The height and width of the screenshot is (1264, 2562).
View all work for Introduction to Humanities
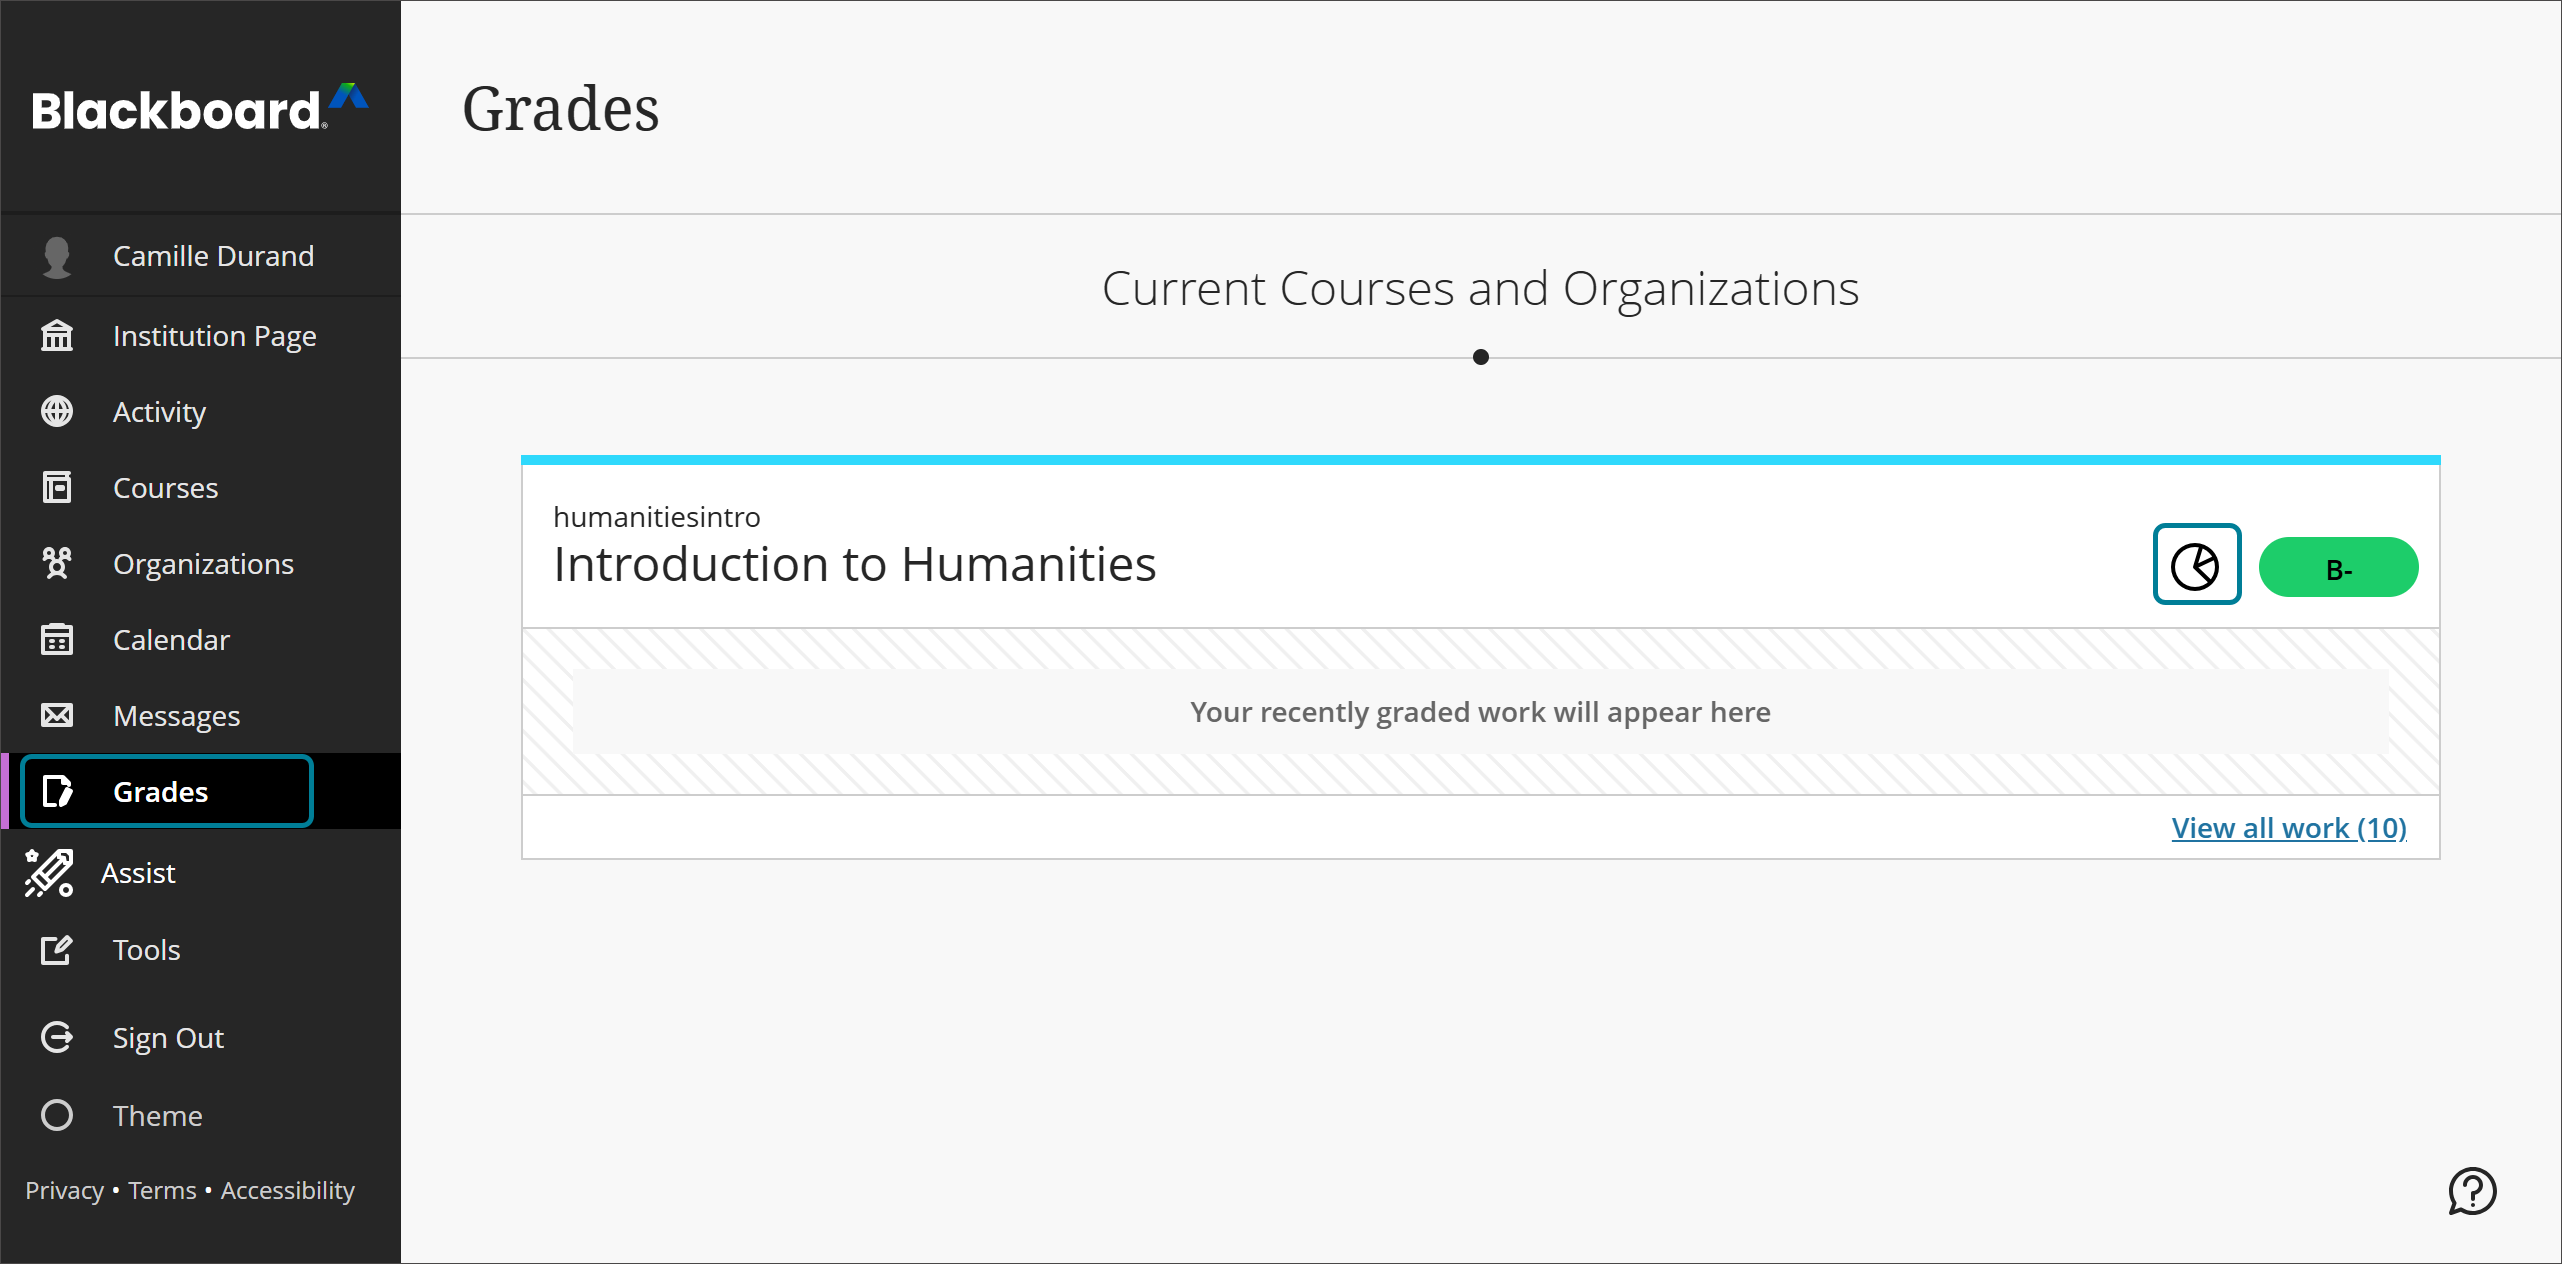[2289, 827]
